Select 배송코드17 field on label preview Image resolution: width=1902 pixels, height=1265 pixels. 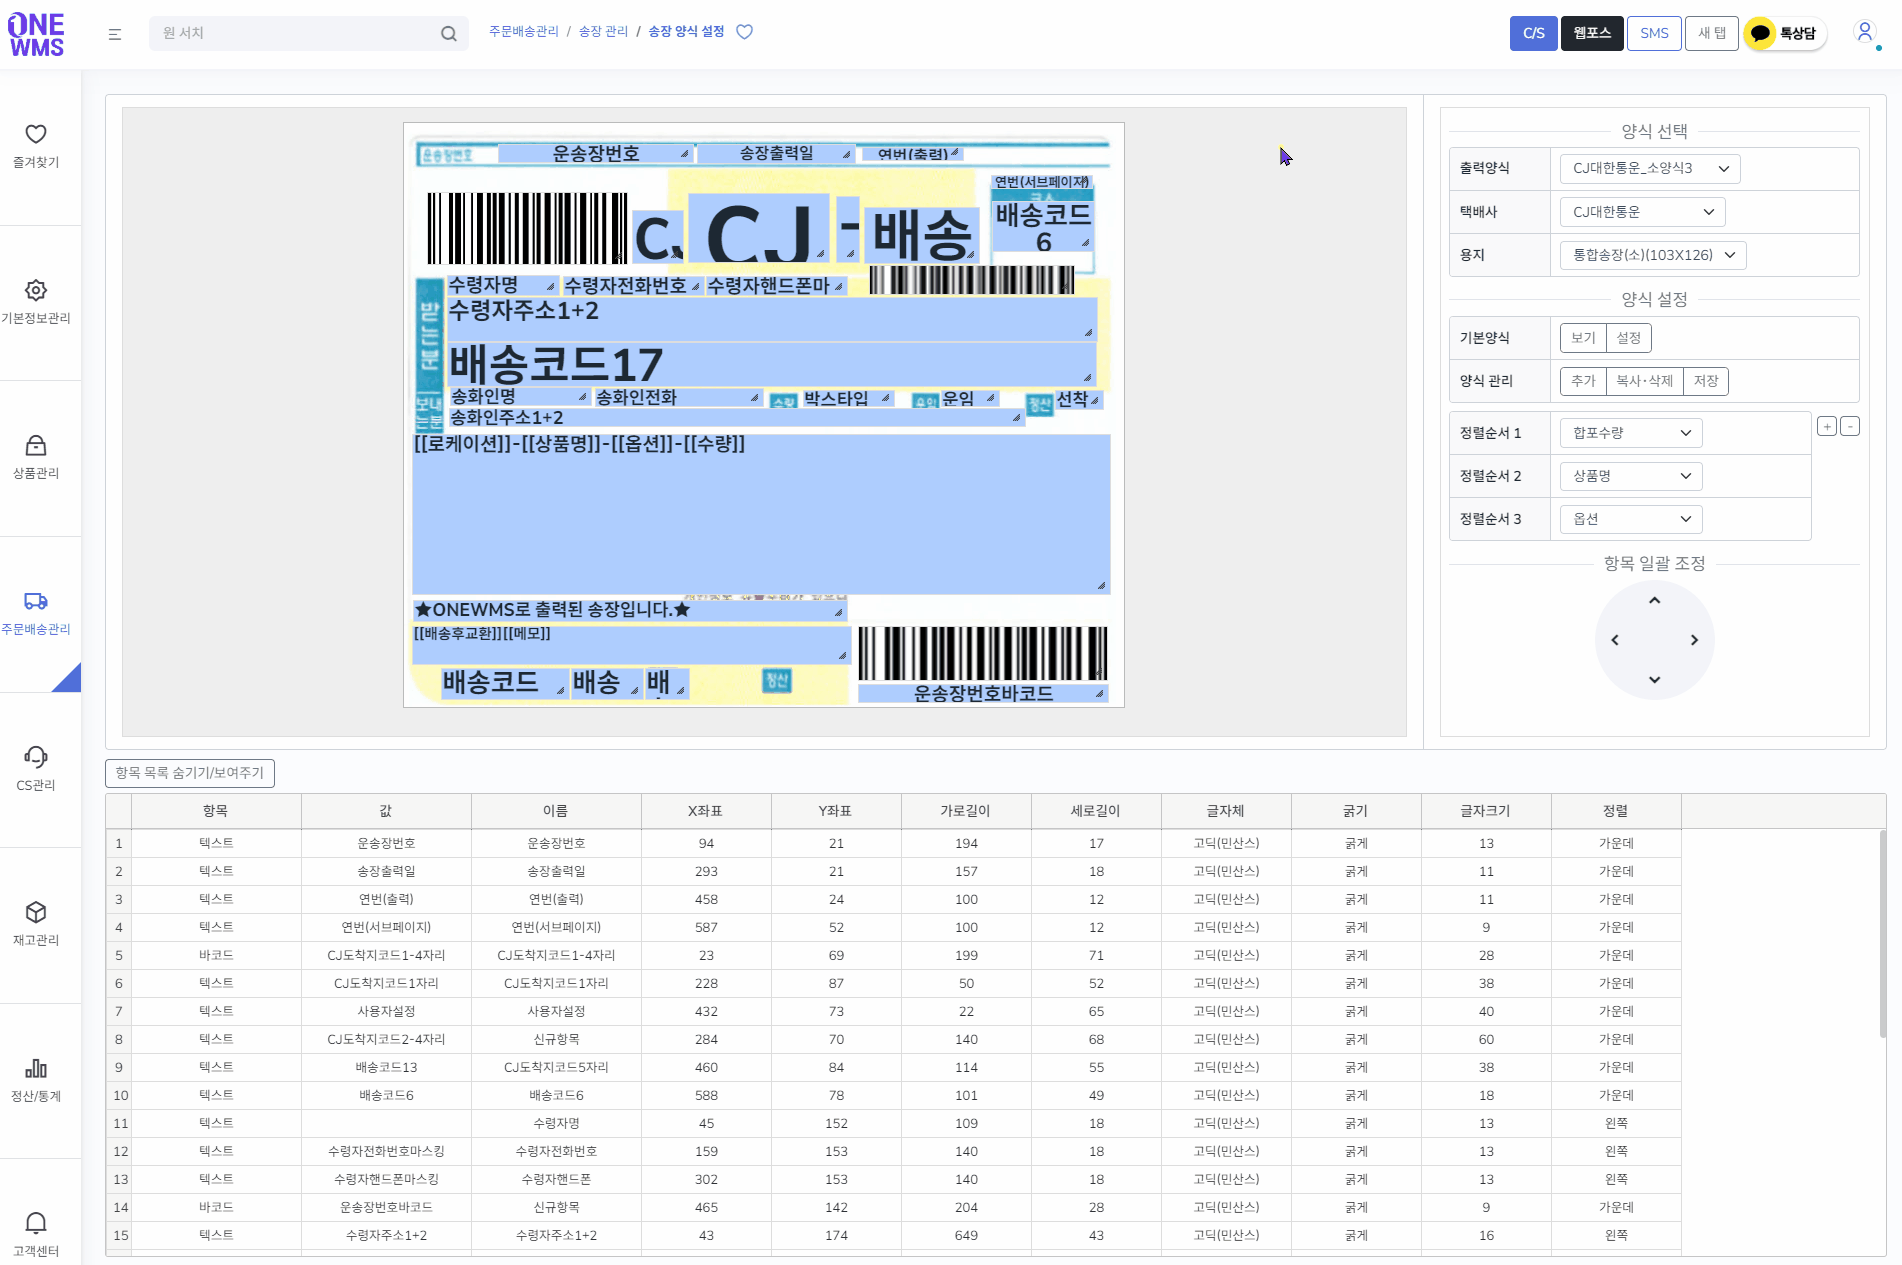(x=771, y=364)
